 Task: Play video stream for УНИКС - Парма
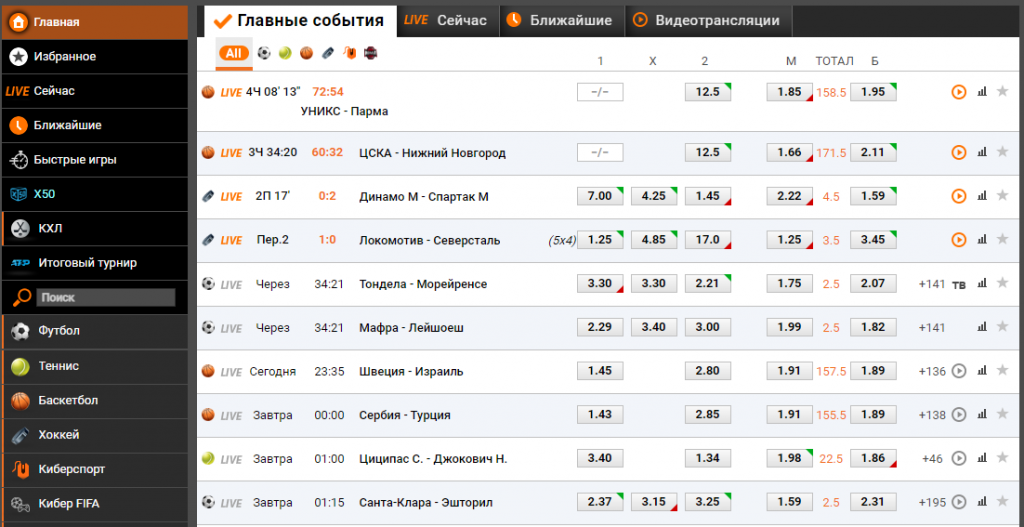pos(958,92)
